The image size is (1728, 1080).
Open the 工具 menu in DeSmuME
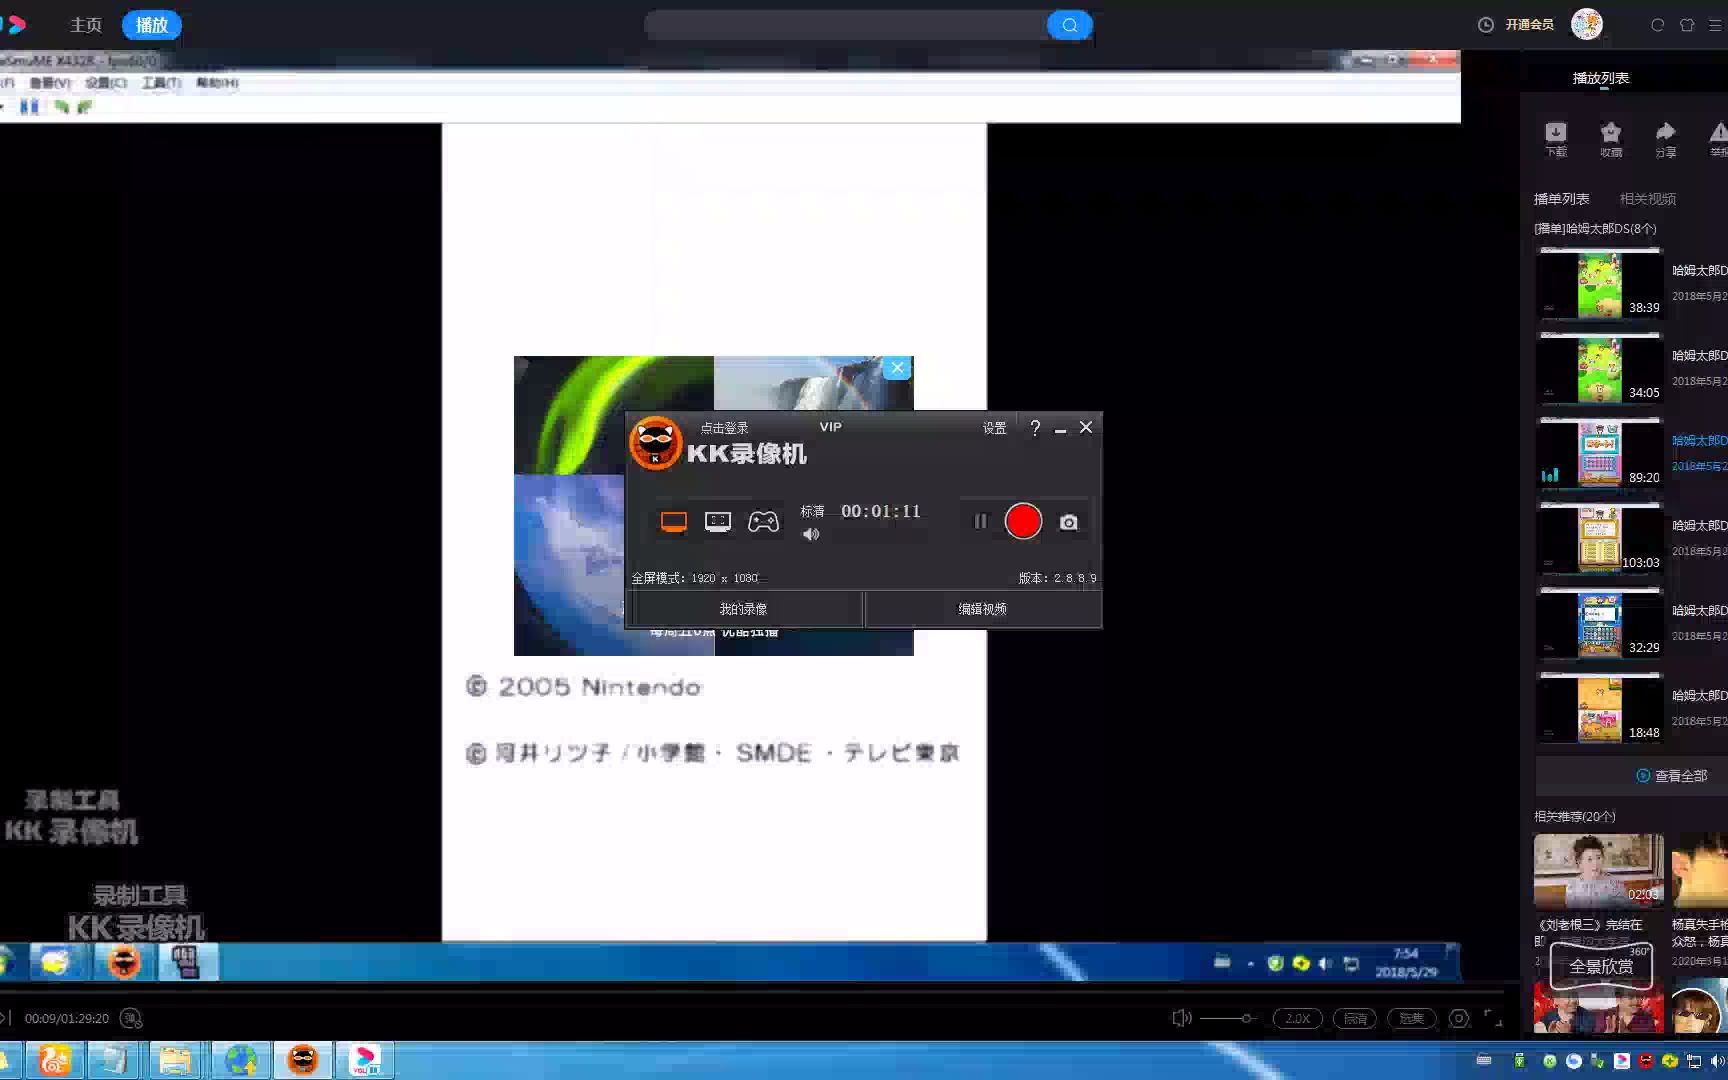157,83
